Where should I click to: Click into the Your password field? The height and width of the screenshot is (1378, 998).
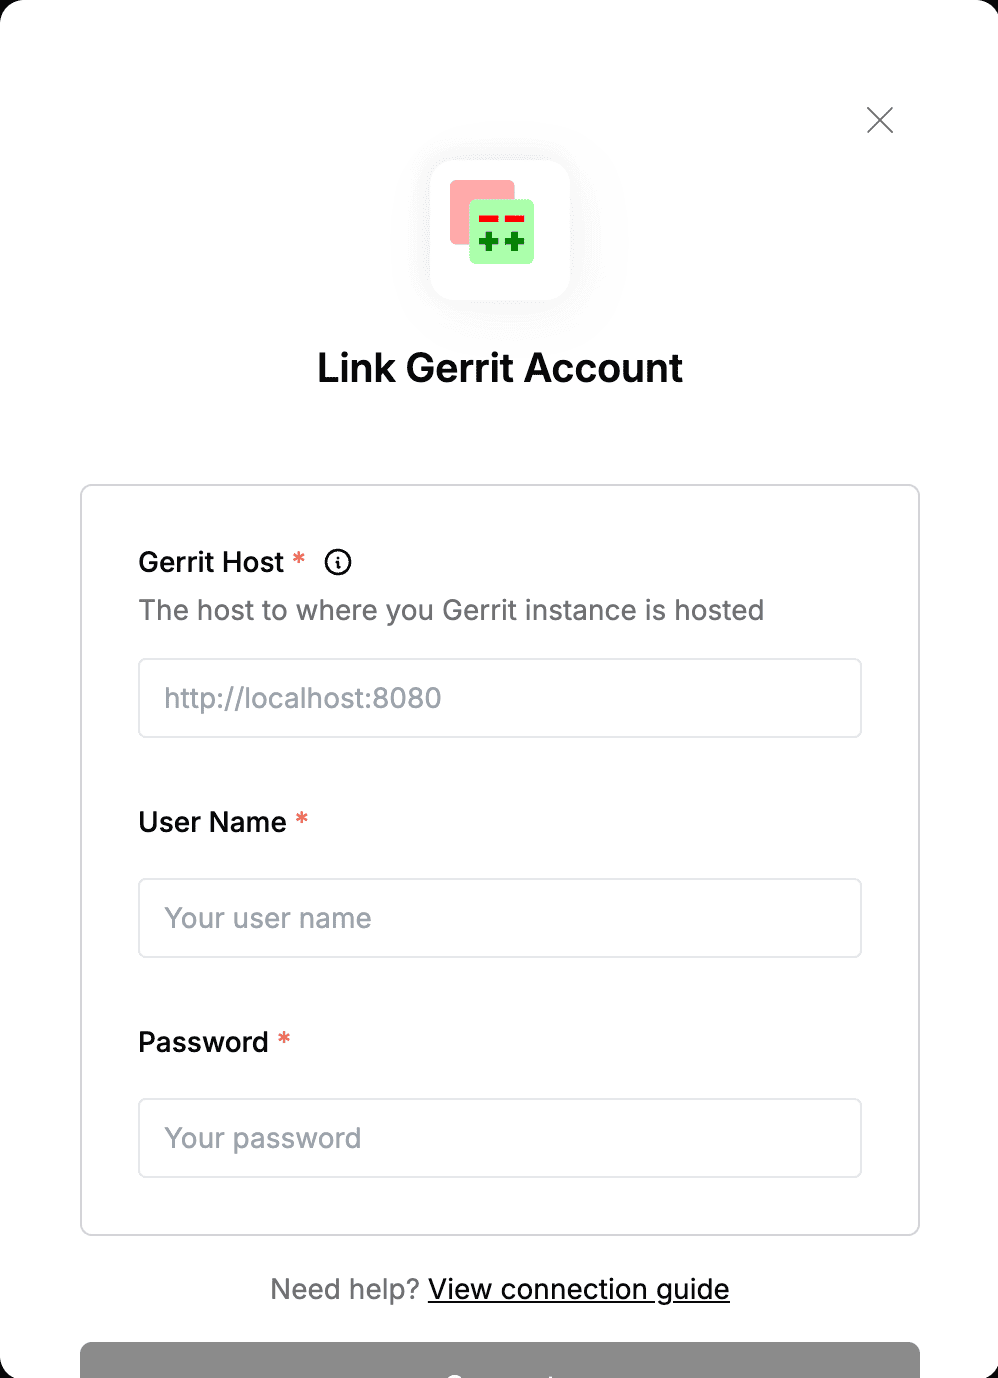pos(500,1138)
